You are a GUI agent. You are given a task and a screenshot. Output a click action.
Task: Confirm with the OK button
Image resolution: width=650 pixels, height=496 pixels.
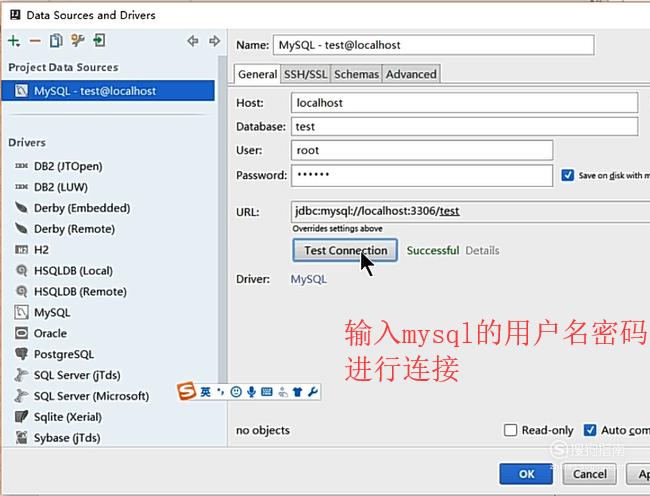click(x=526, y=474)
